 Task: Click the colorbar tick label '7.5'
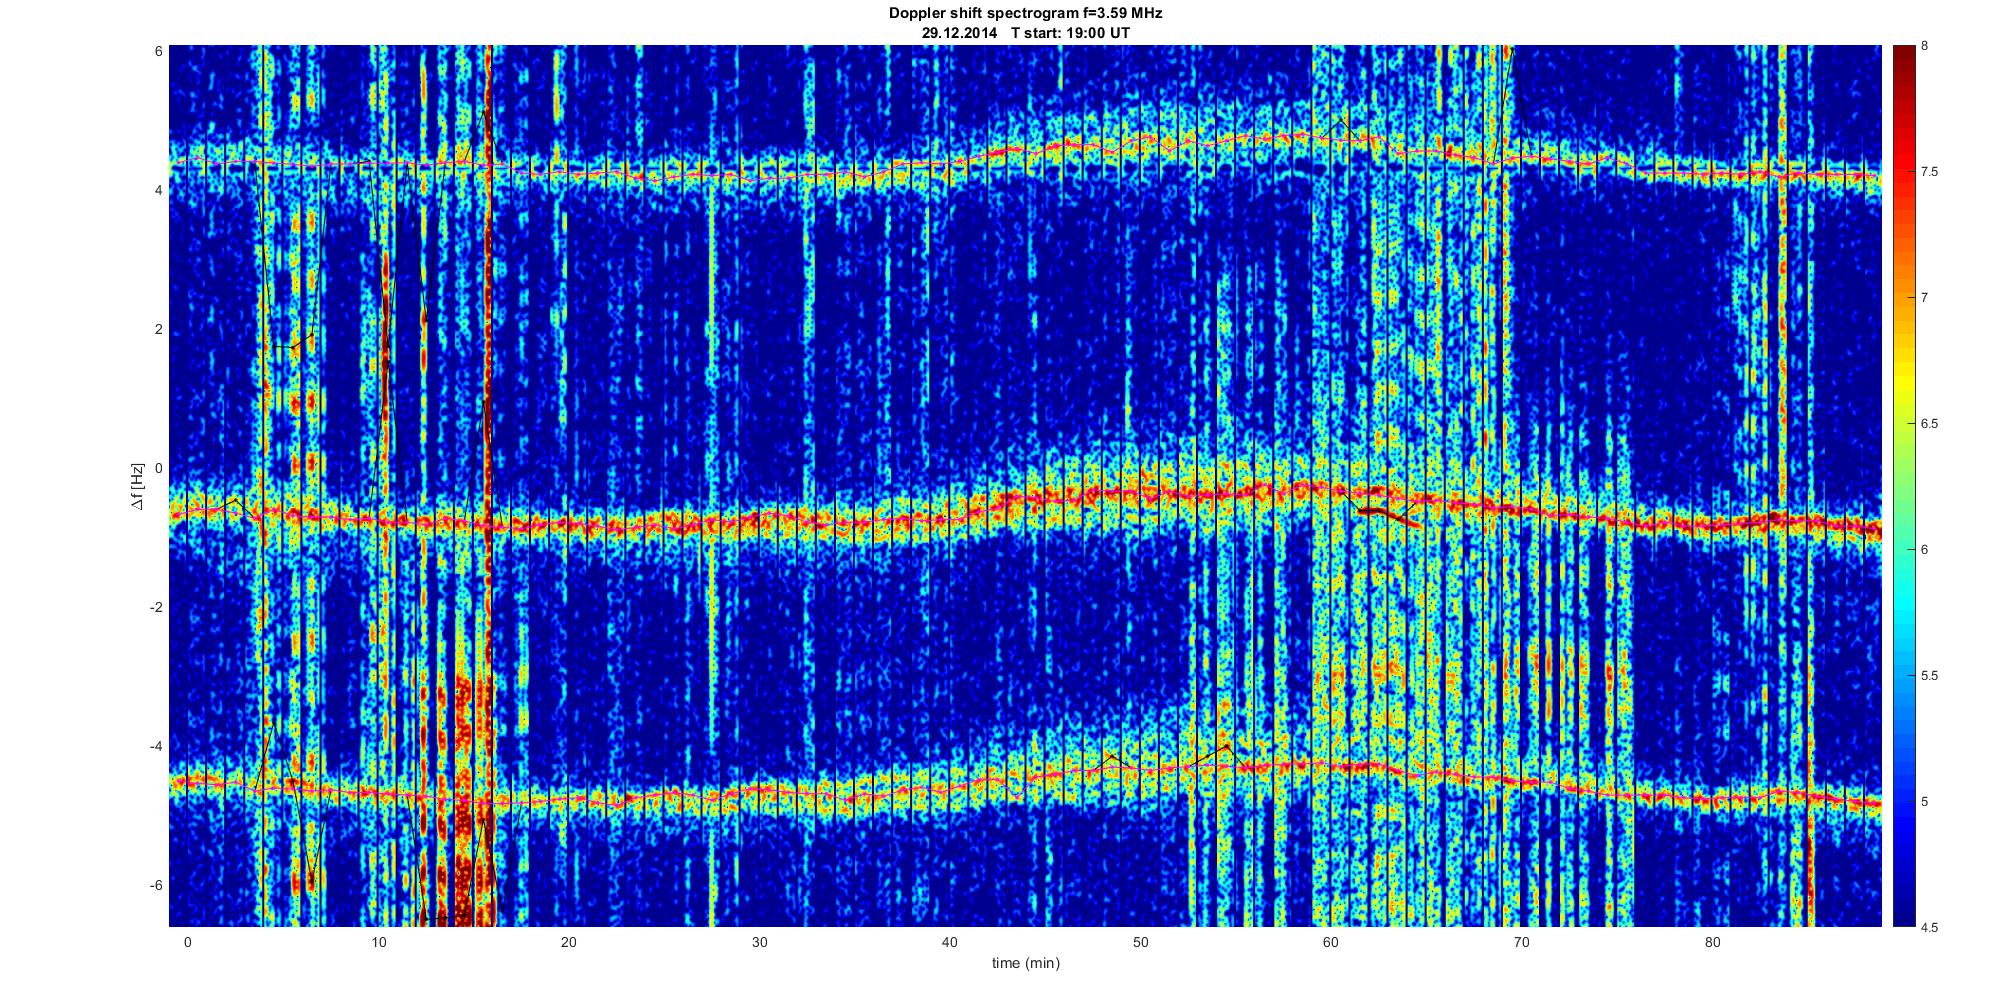1930,172
